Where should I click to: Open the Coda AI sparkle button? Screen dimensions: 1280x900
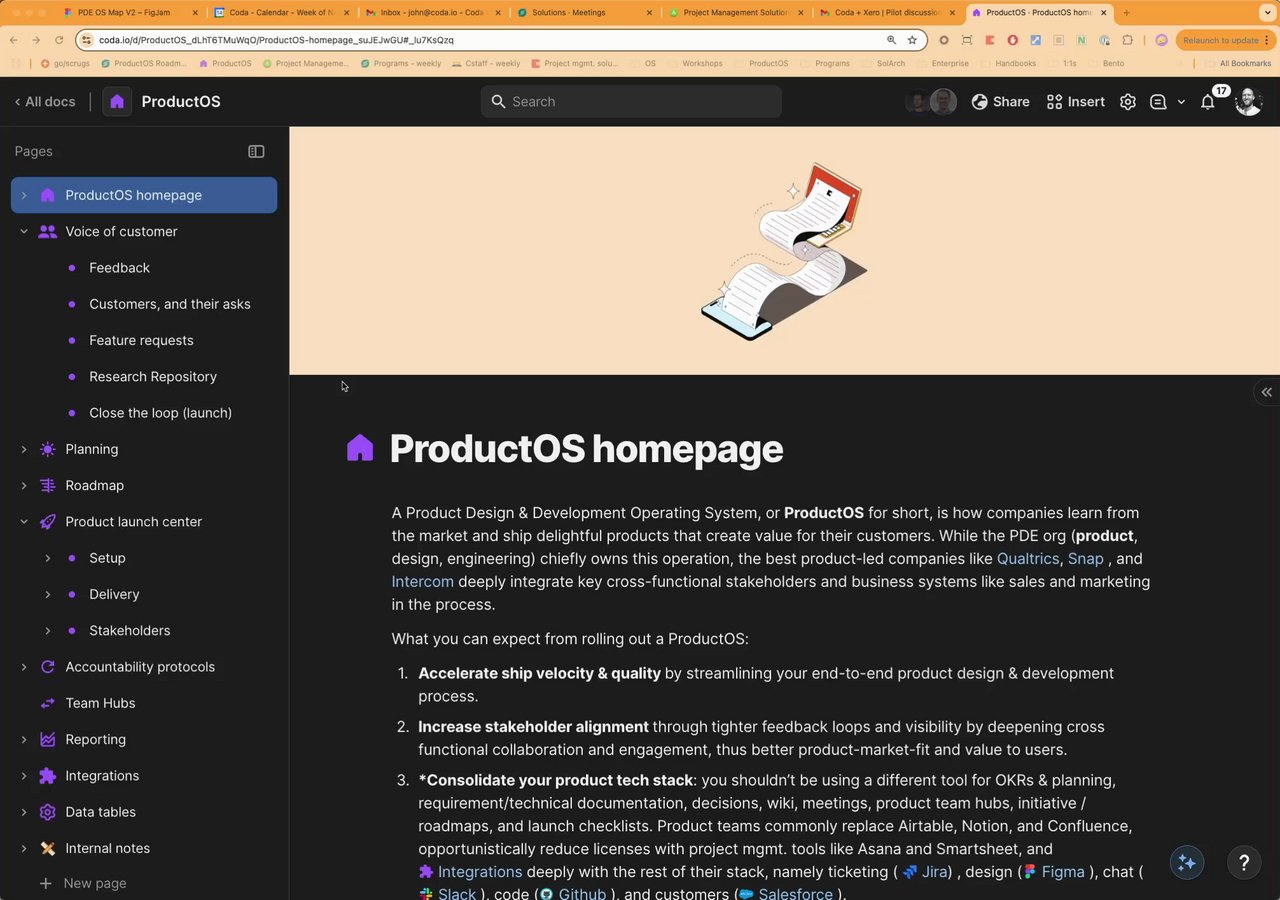point(1187,862)
